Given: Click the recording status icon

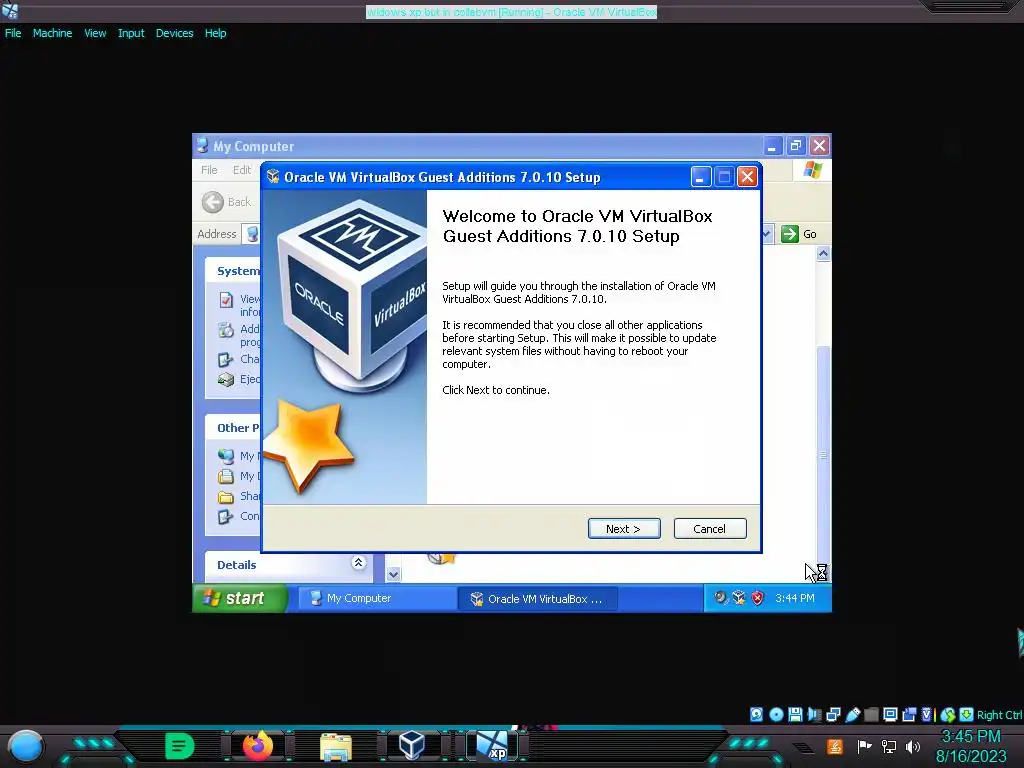Looking at the screenshot, I should 909,714.
